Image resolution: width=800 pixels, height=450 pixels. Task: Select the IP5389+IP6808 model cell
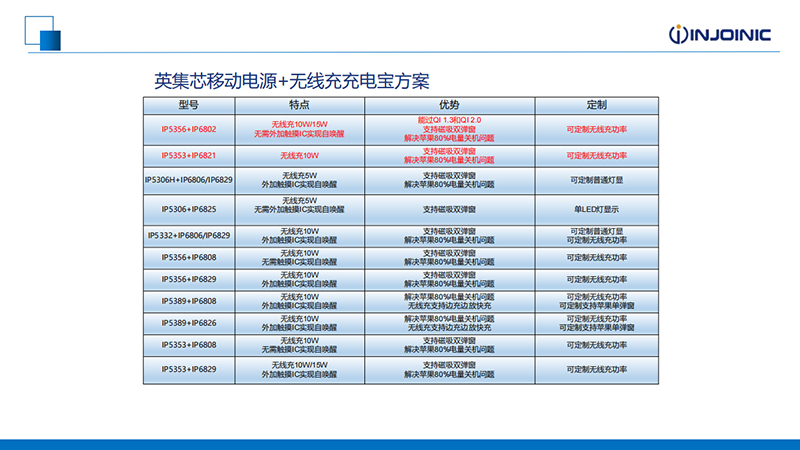pyautogui.click(x=189, y=302)
